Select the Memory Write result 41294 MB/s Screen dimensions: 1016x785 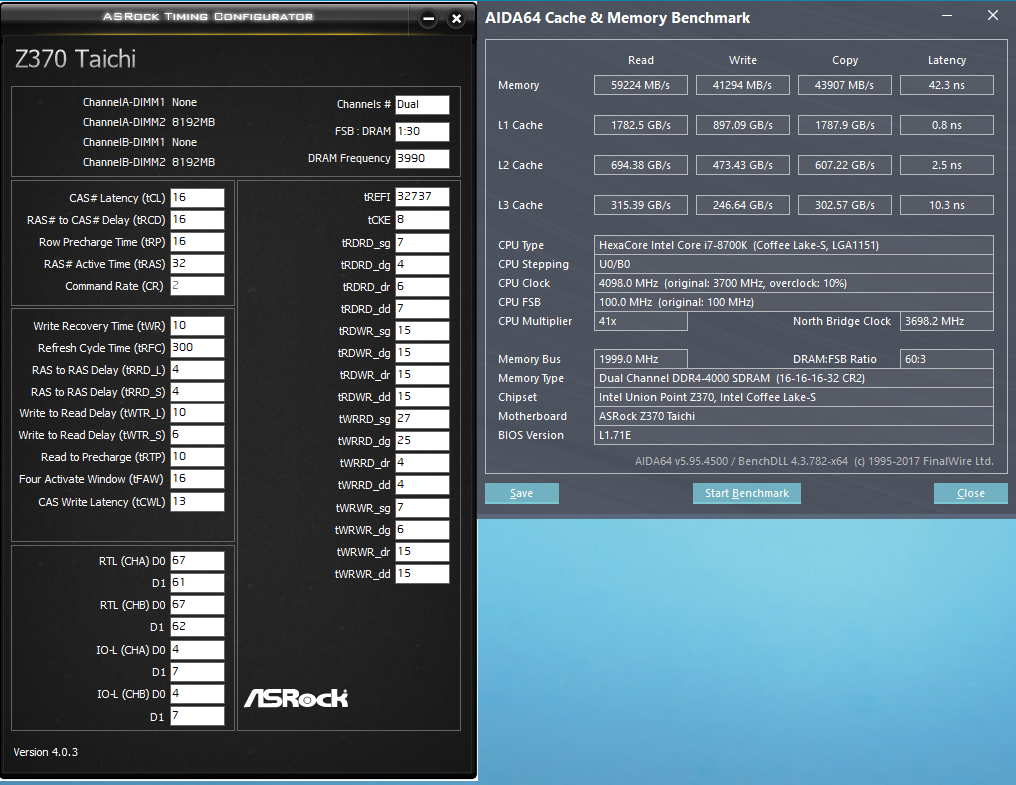(743, 86)
